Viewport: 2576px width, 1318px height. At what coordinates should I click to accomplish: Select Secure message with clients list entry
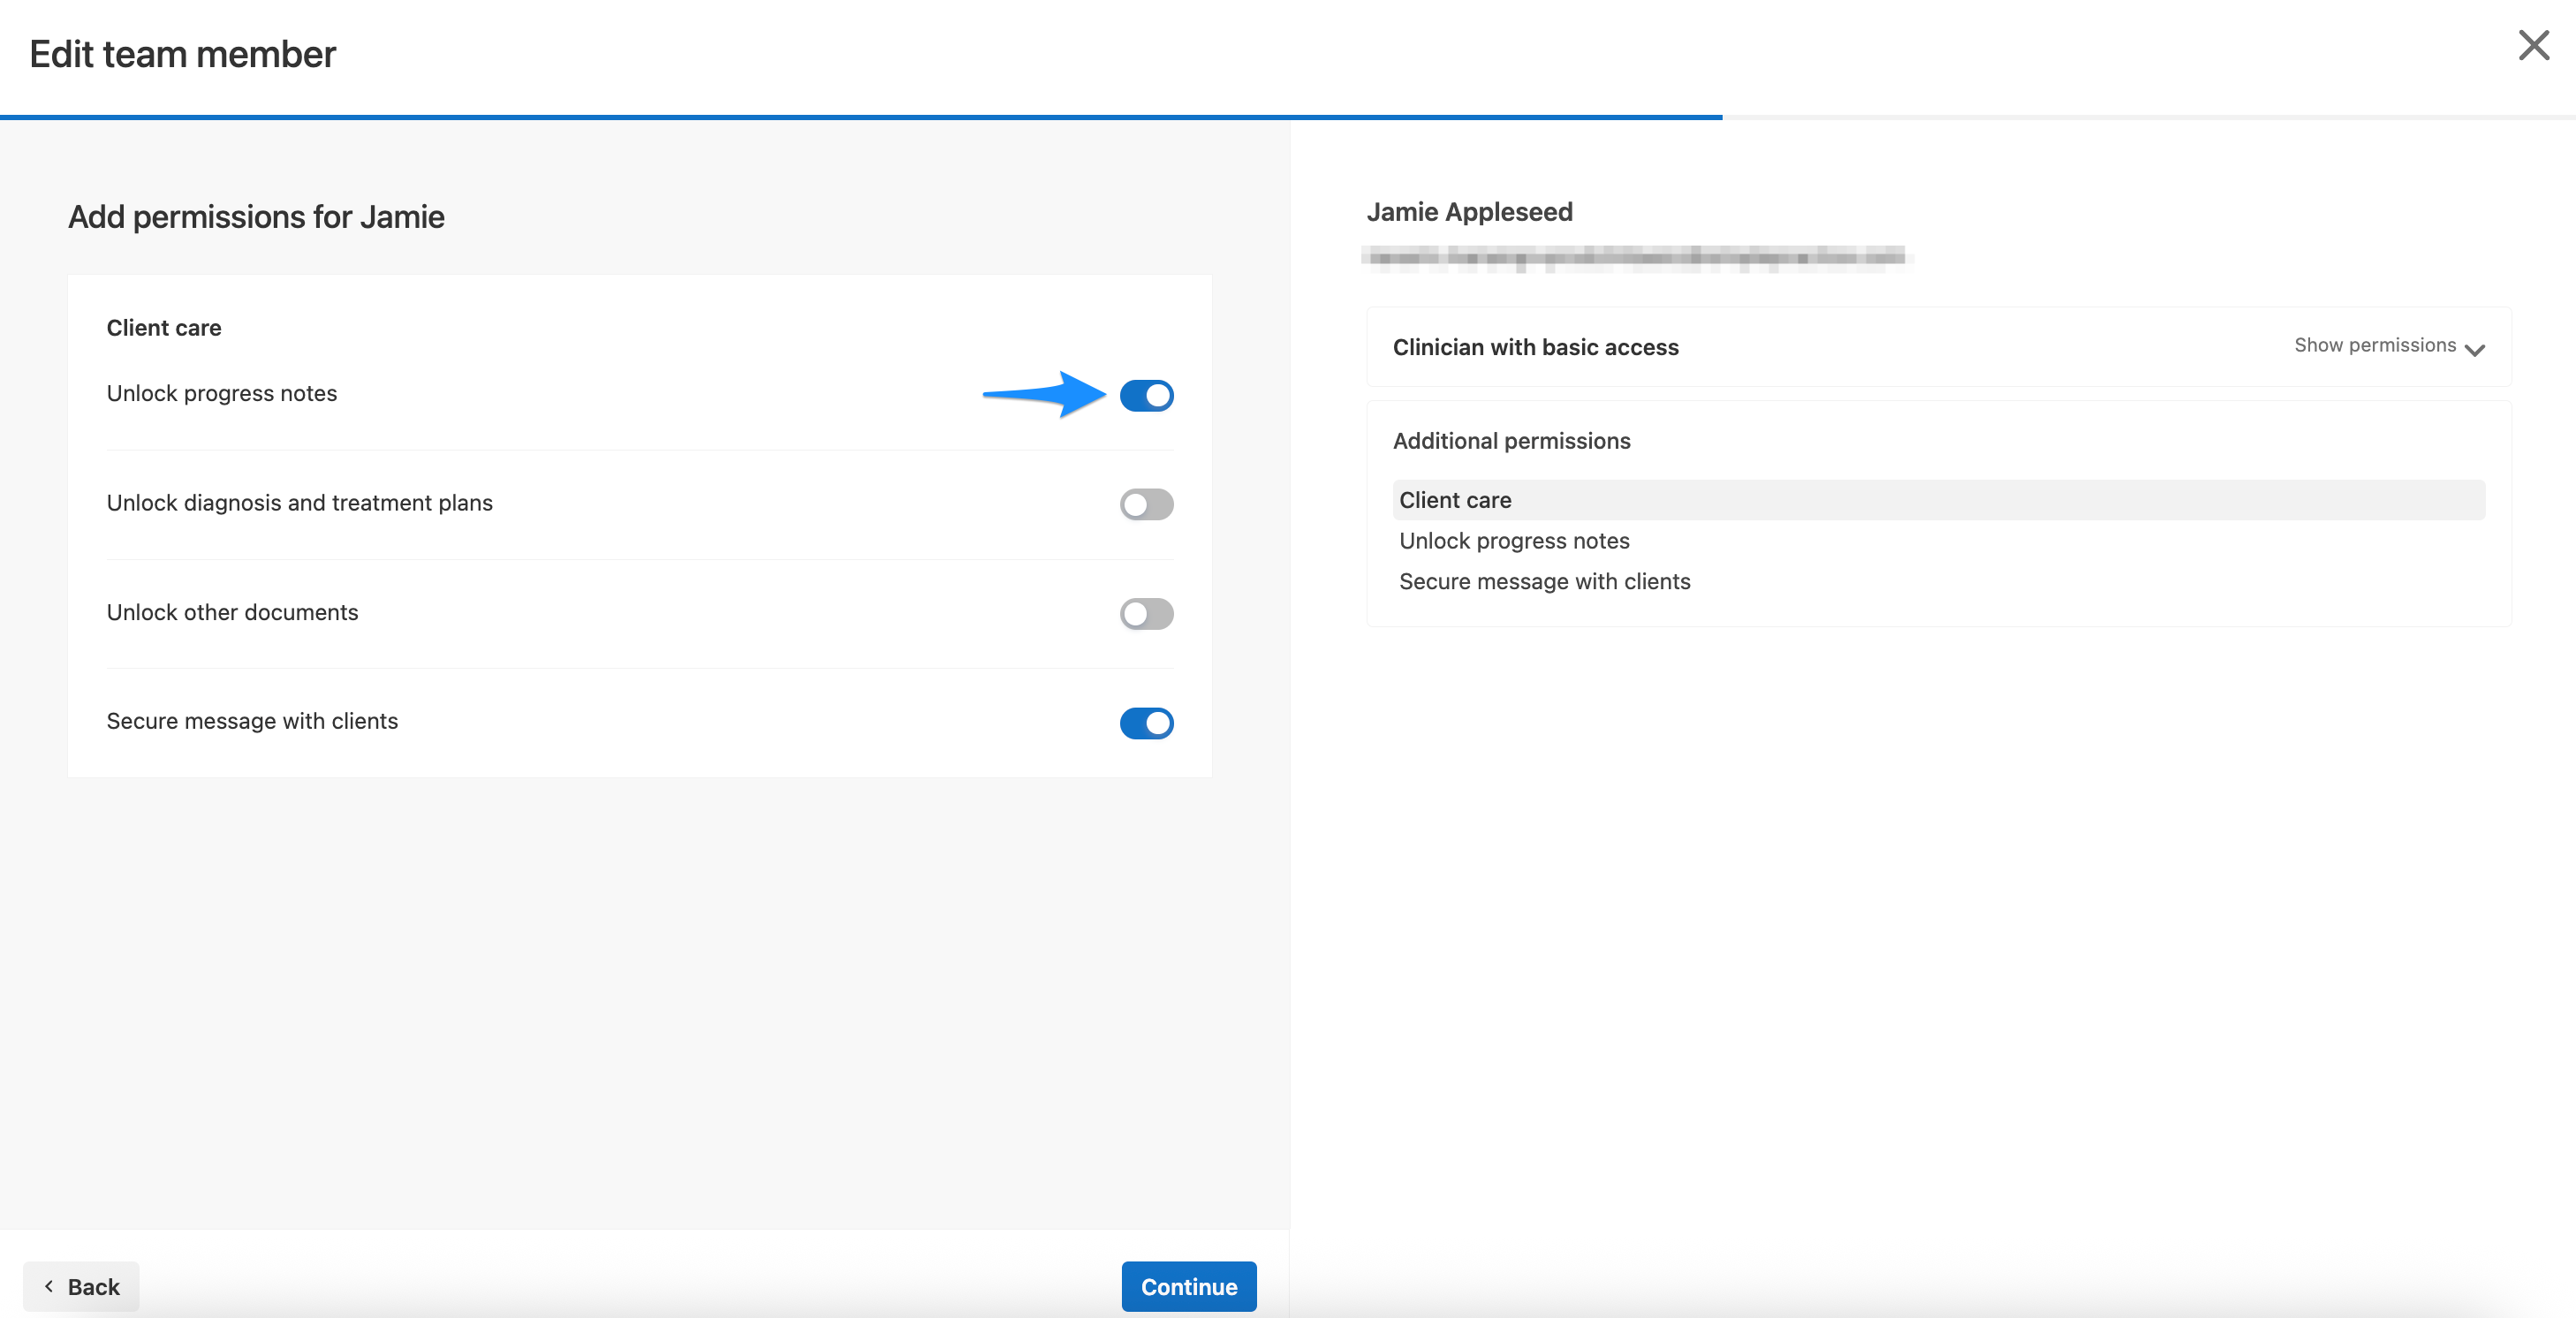(x=1544, y=581)
